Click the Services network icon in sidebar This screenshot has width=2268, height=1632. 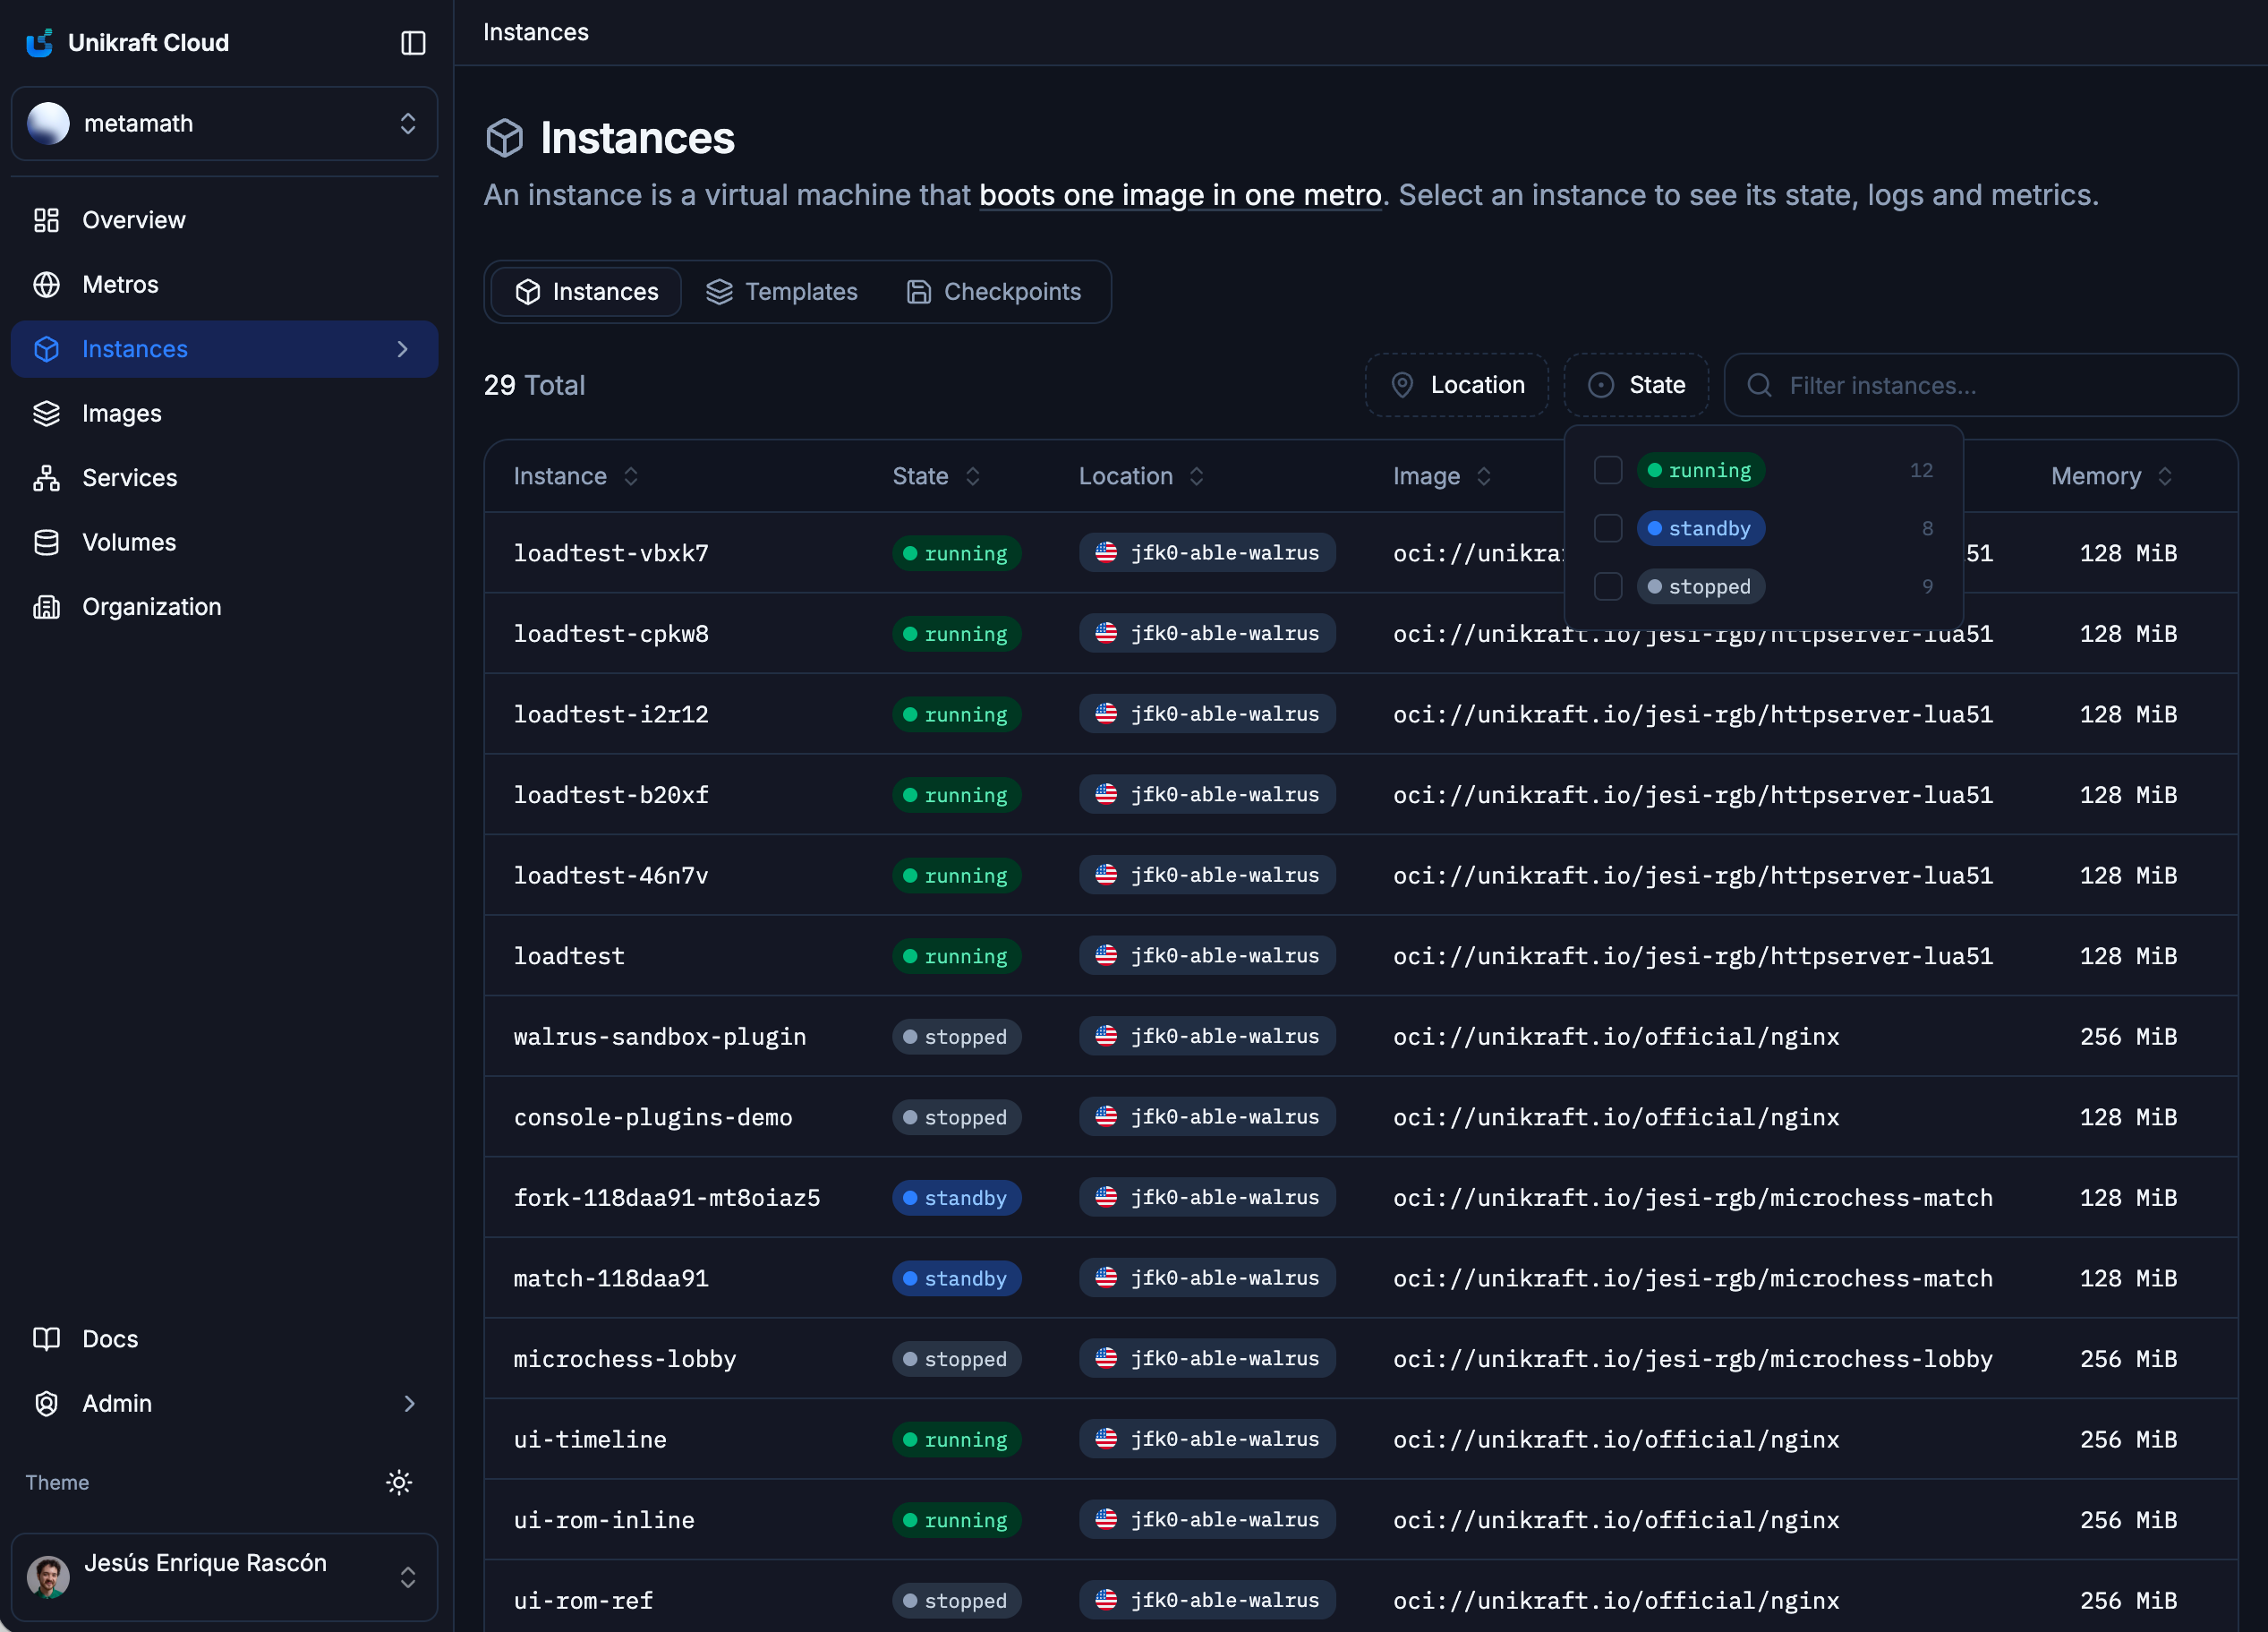point(46,478)
